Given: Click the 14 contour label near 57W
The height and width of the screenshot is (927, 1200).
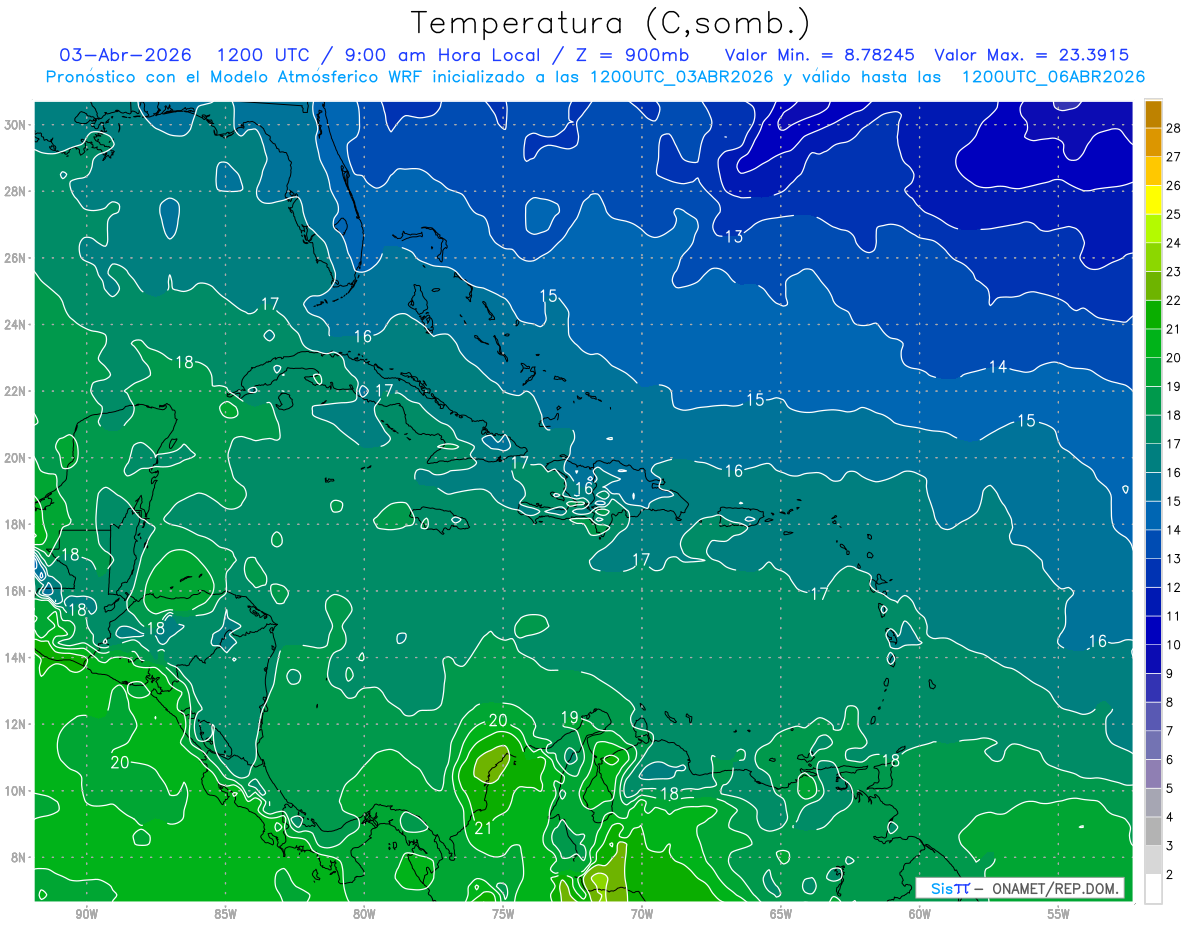Looking at the screenshot, I should tap(997, 367).
